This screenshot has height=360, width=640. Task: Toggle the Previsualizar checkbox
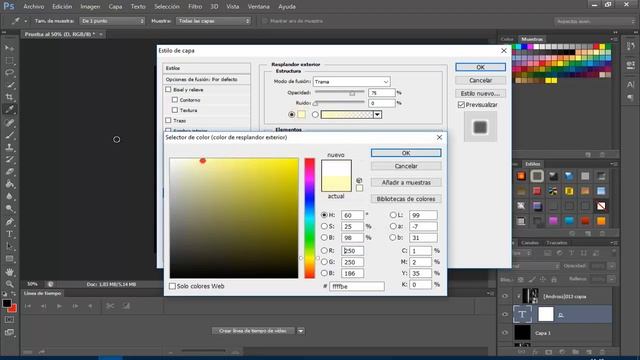[x=461, y=105]
